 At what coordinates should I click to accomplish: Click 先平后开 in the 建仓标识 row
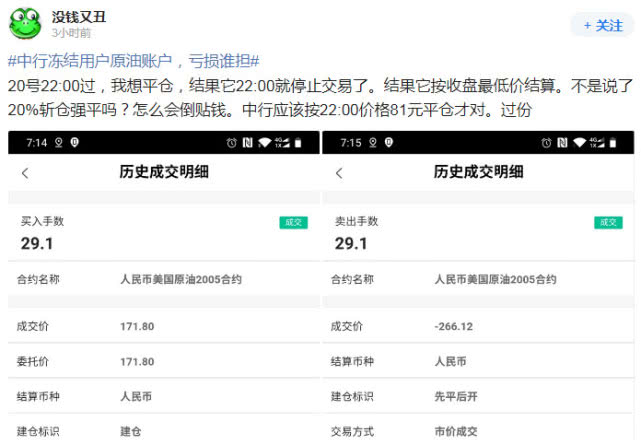coord(456,396)
